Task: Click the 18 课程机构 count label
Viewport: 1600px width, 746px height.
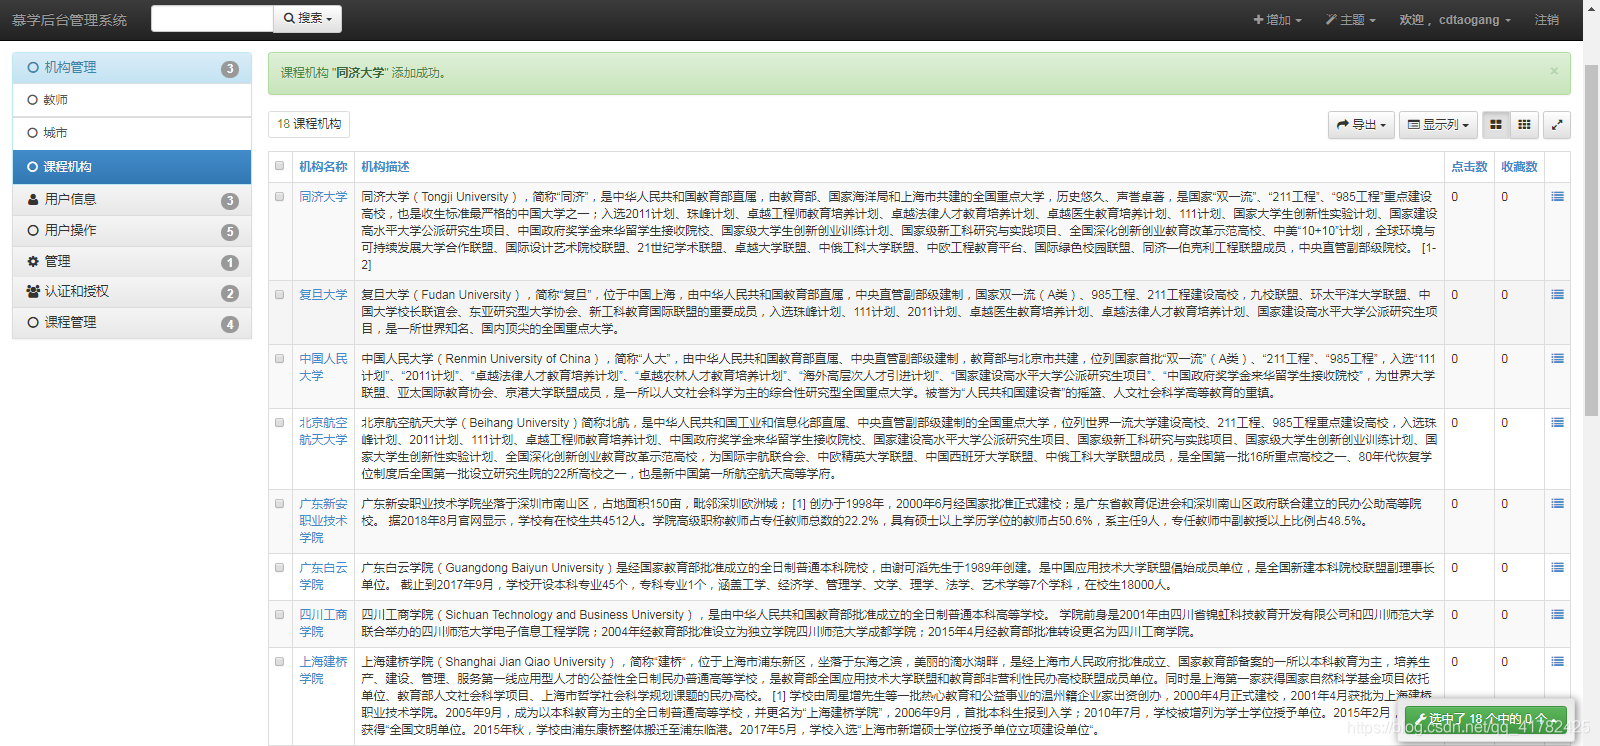Action: [309, 124]
